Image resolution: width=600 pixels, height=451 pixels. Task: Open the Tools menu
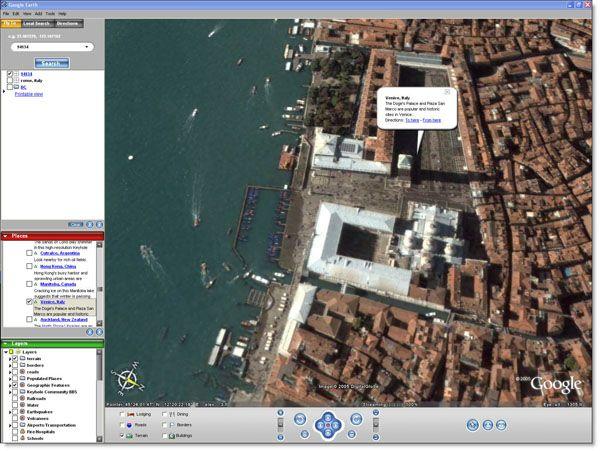click(x=50, y=13)
